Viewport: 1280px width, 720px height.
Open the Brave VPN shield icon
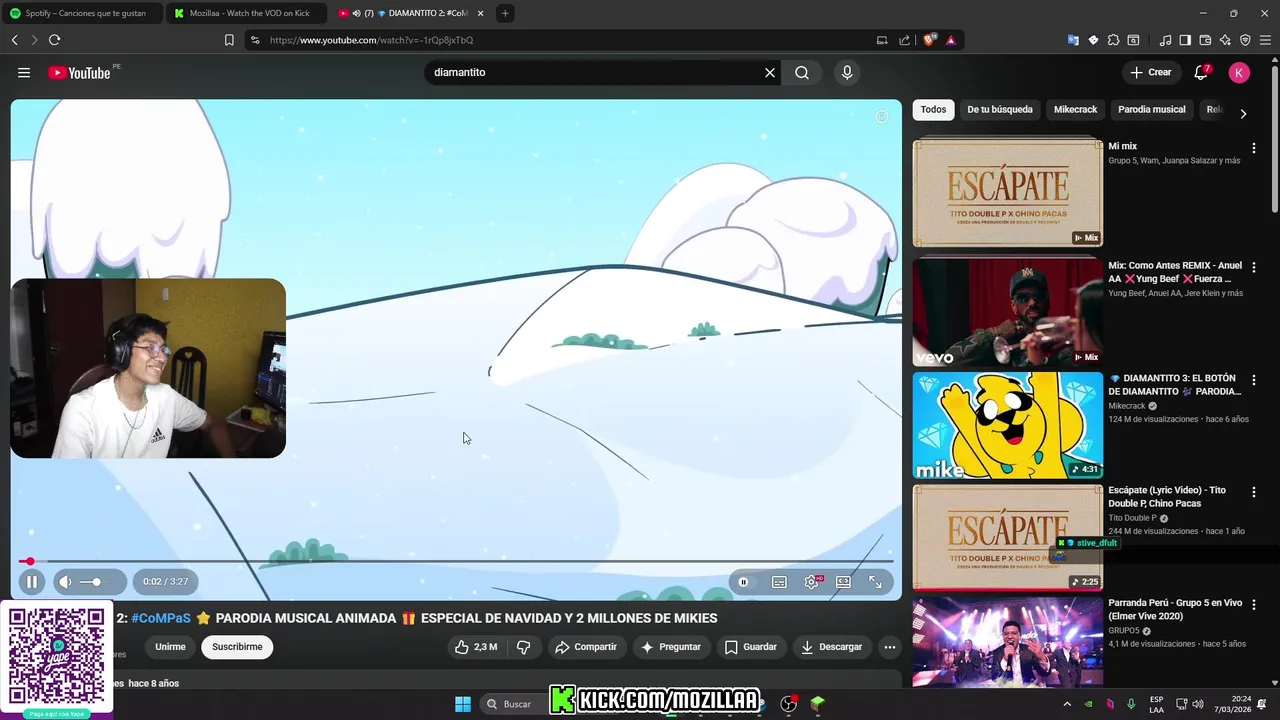coord(1245,40)
